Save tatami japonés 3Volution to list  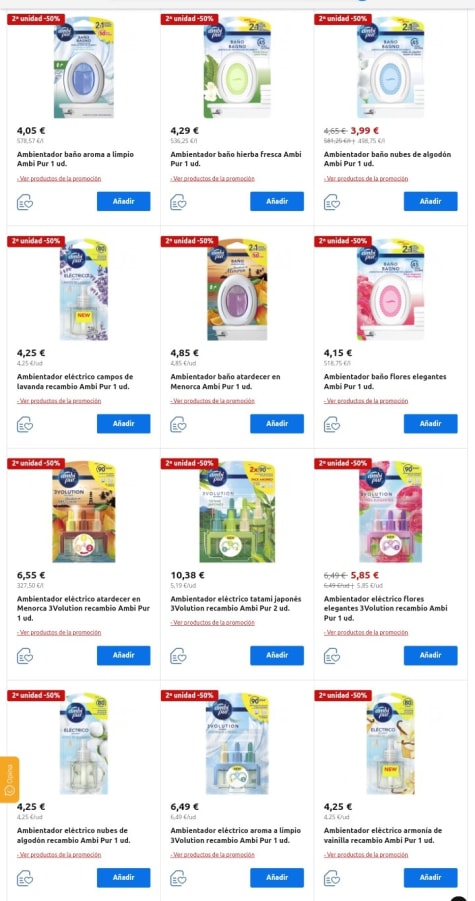(178, 656)
